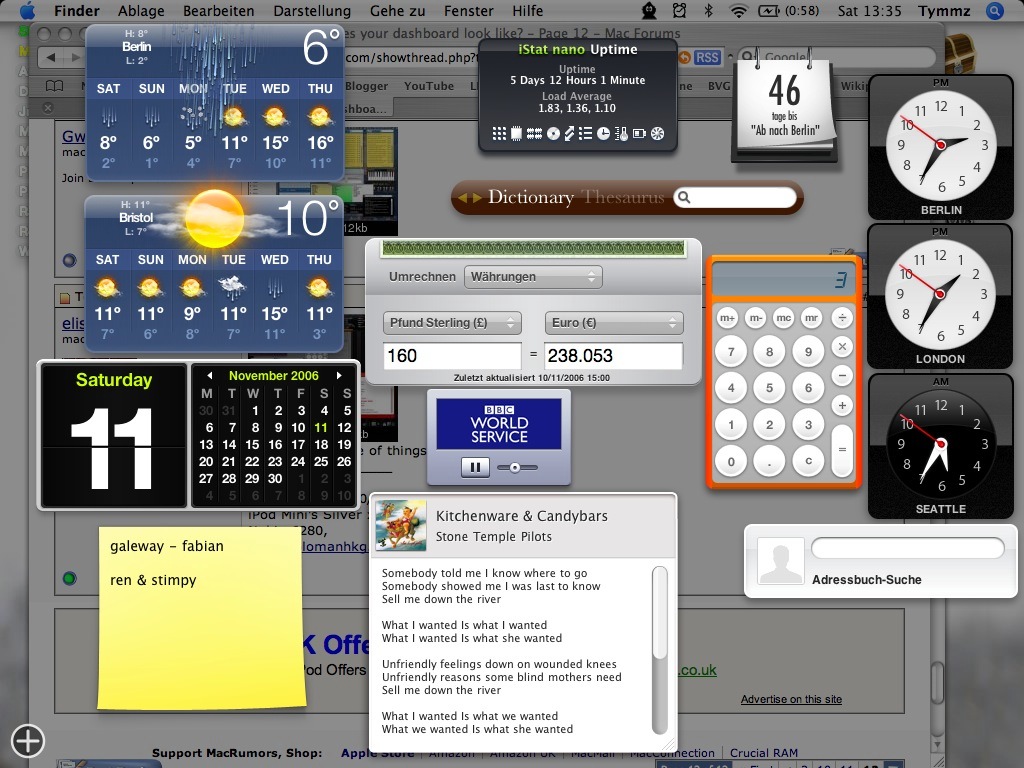This screenshot has width=1024, height=768.
Task: Open the Umrechnen Währungen dropdown
Action: click(533, 277)
